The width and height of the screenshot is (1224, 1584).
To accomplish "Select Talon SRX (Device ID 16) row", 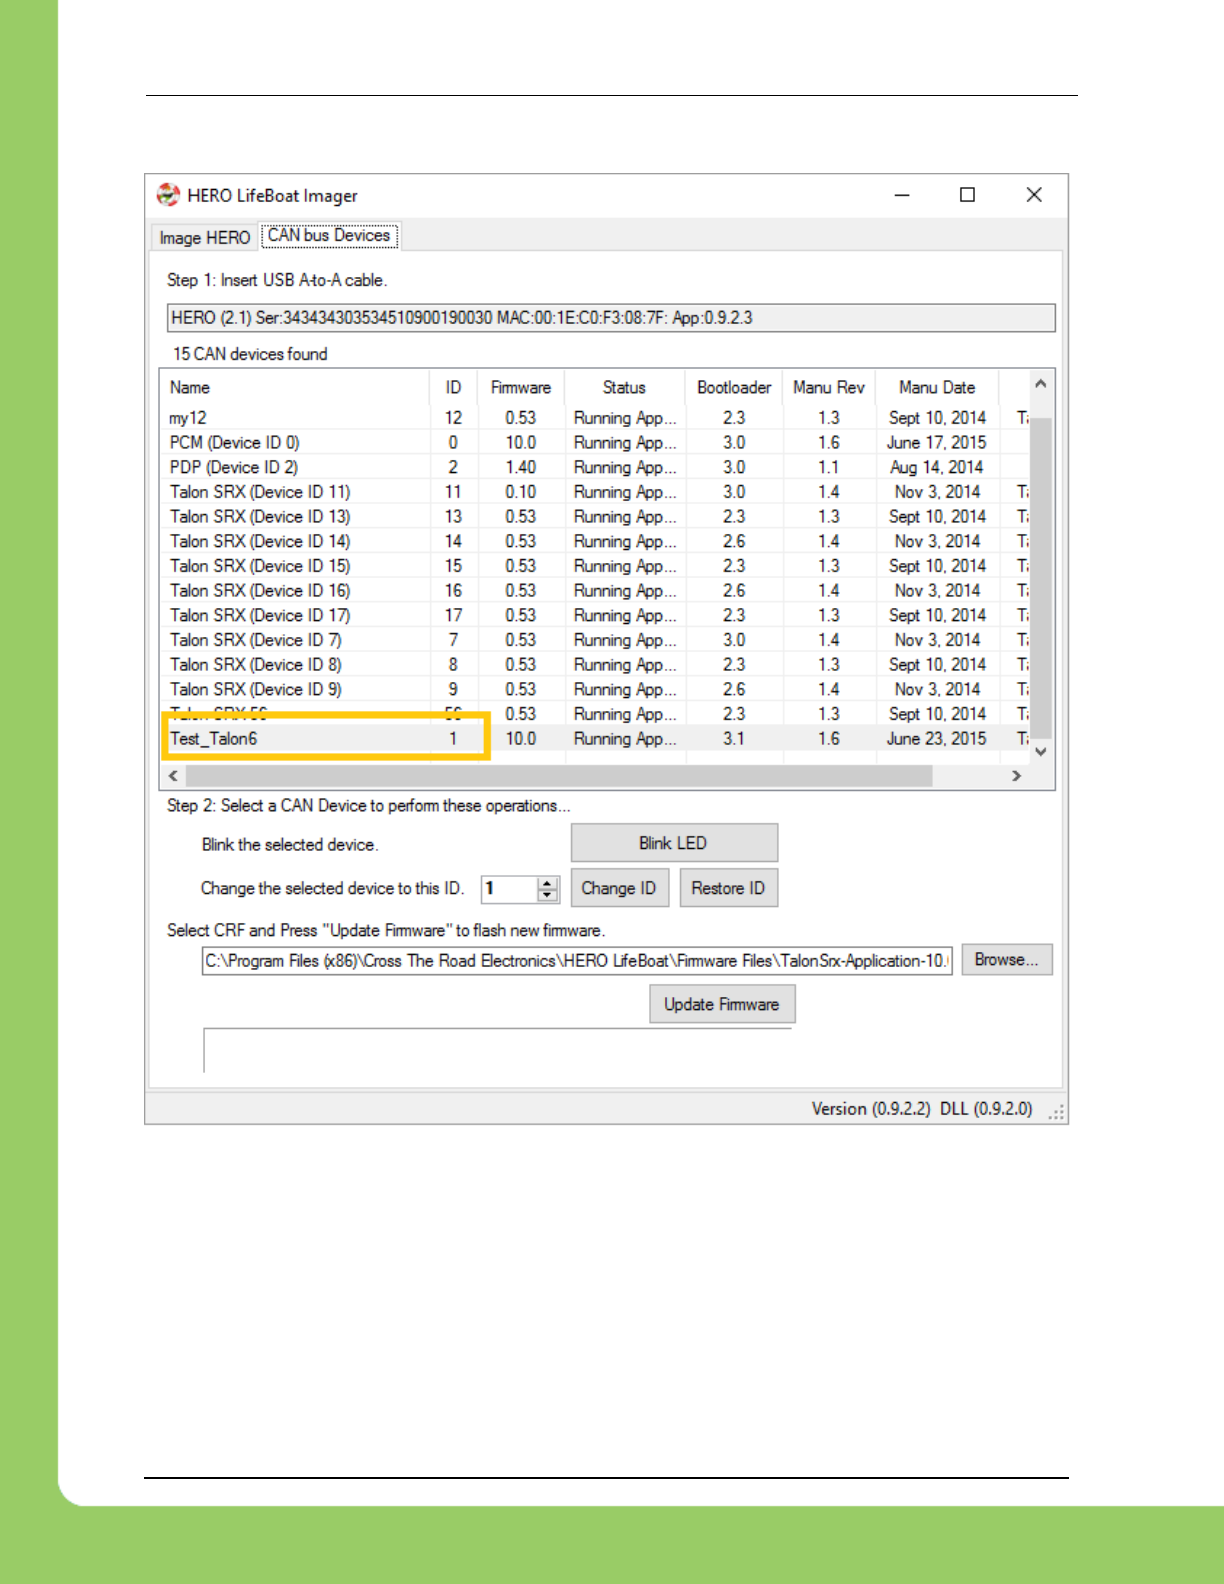I will click(595, 591).
